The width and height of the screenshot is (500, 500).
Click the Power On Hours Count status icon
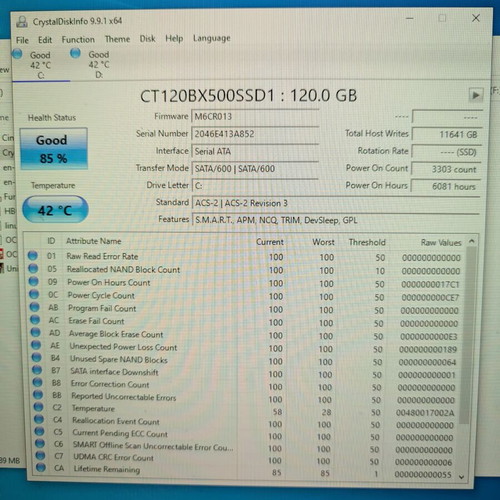tap(34, 281)
